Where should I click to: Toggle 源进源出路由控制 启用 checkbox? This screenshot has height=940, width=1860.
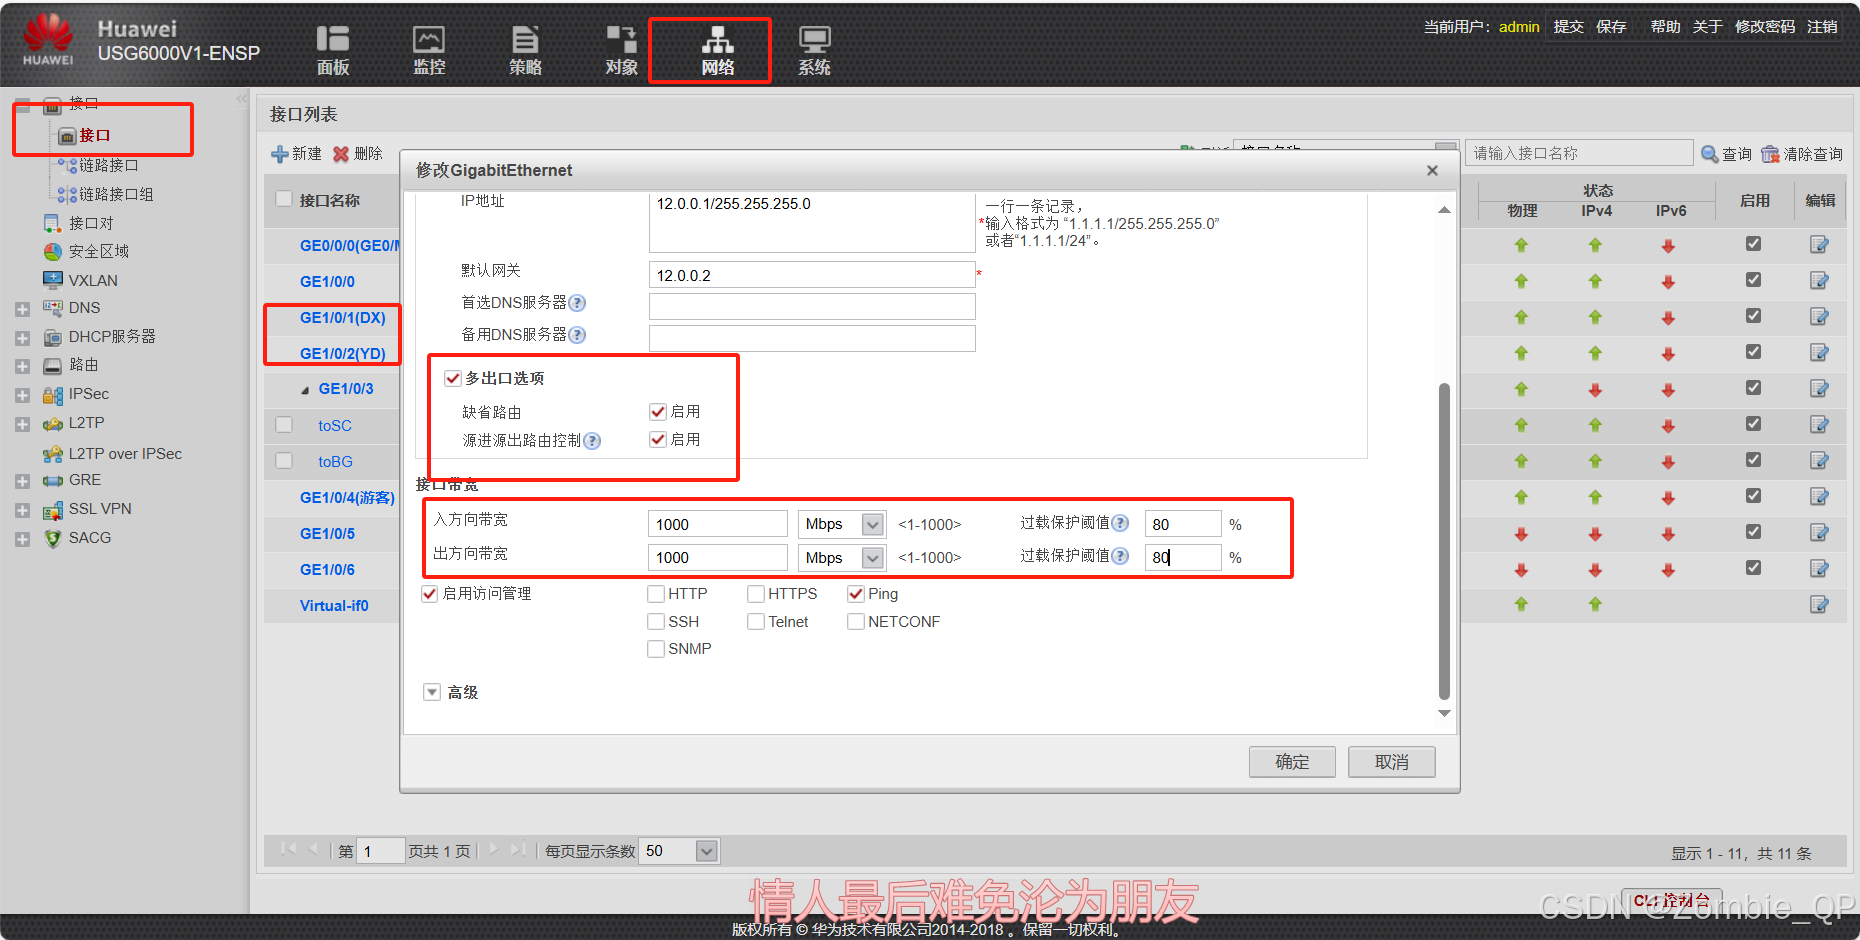click(658, 439)
